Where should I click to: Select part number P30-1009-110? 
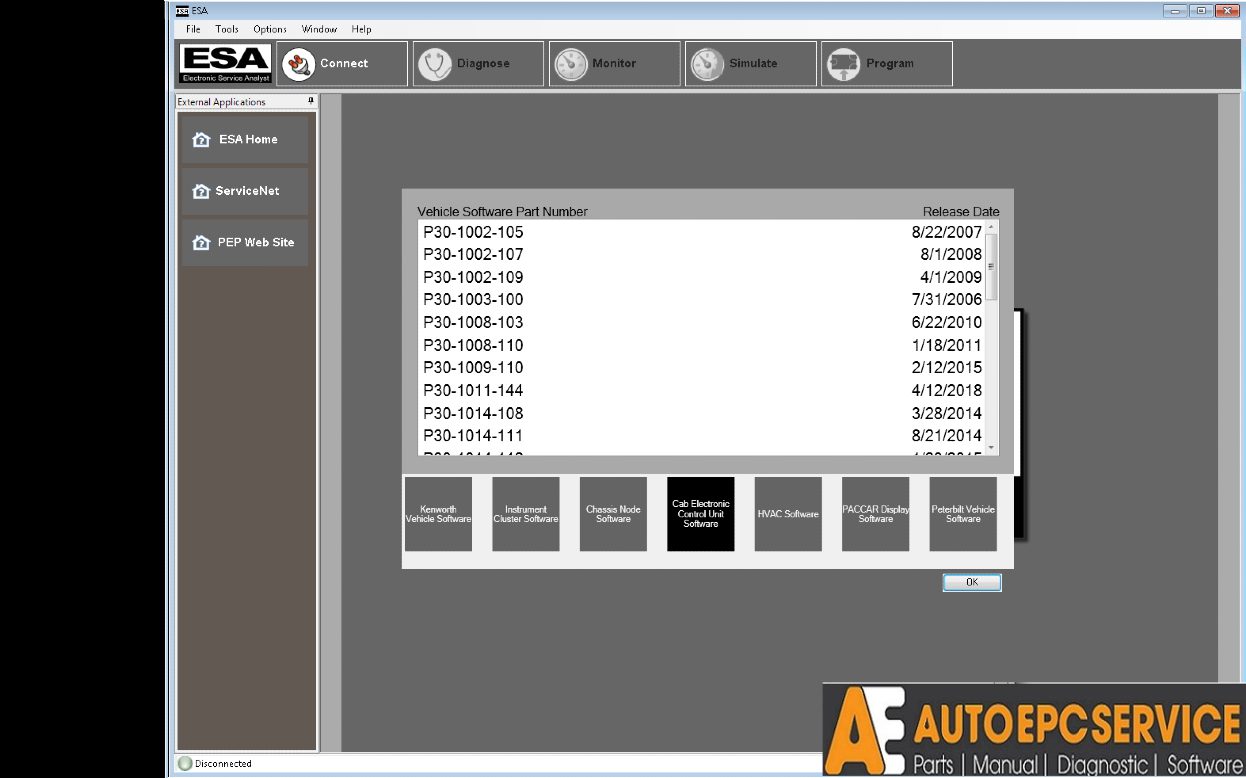pos(473,368)
